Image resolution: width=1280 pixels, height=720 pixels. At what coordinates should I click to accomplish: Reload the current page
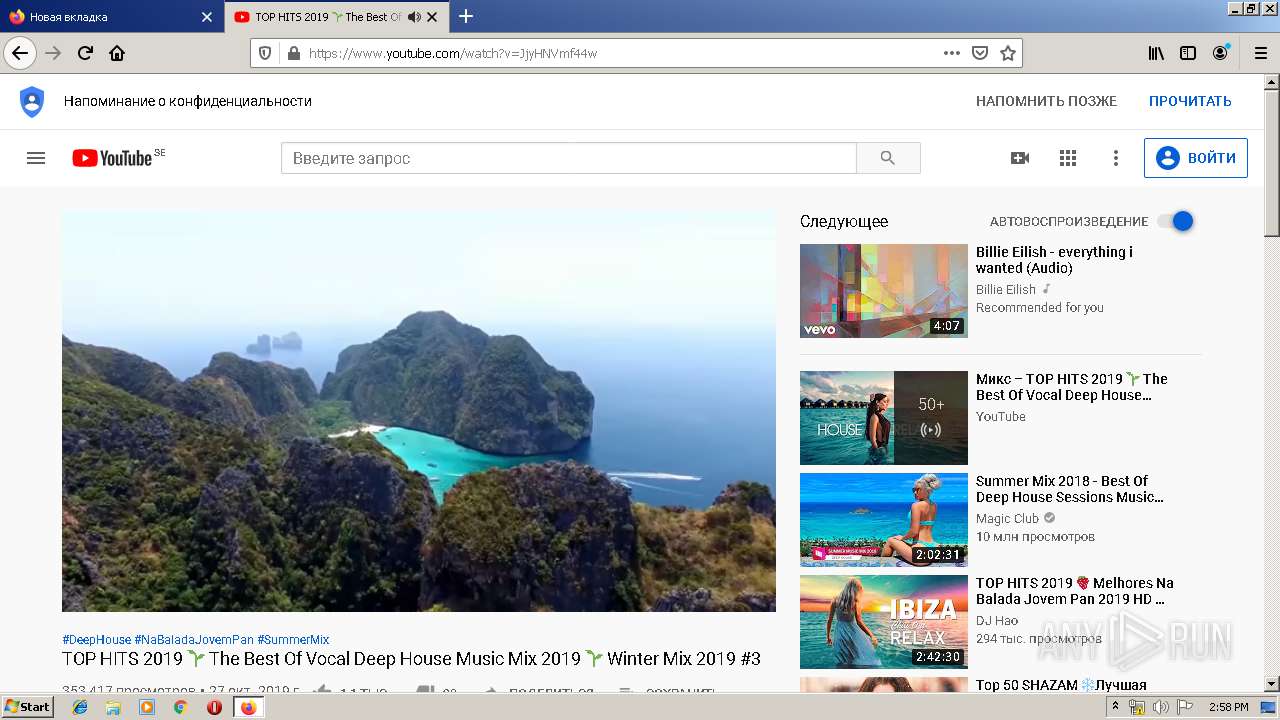coord(85,53)
